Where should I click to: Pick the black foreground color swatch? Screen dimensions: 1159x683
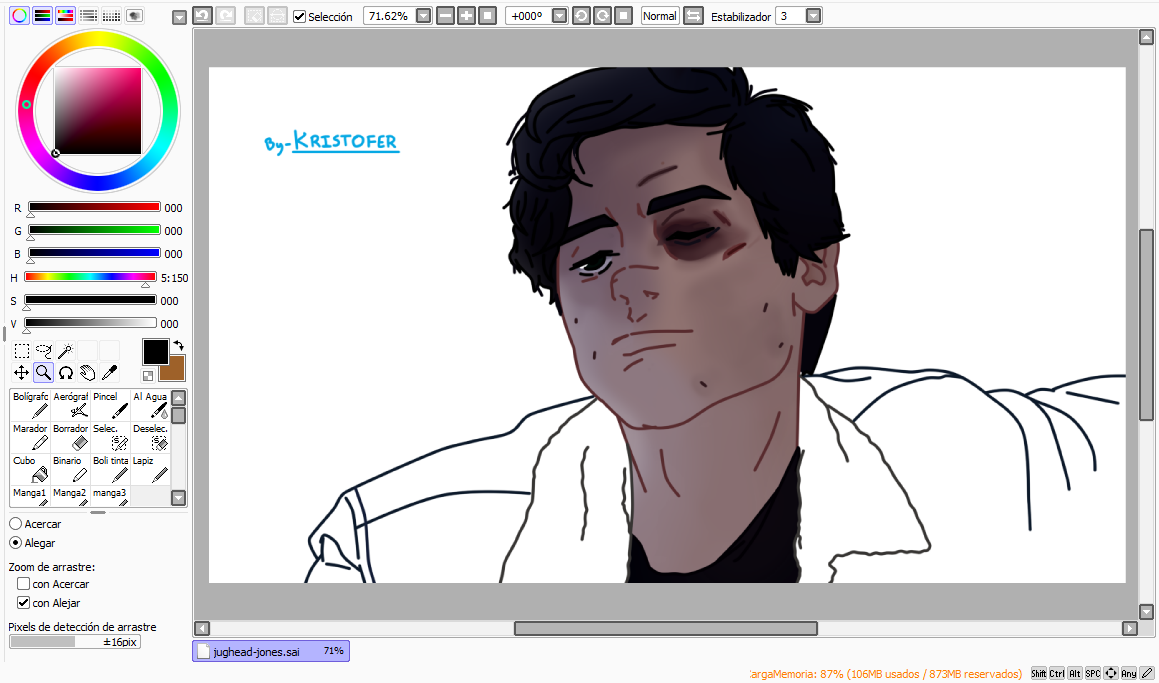tap(155, 352)
